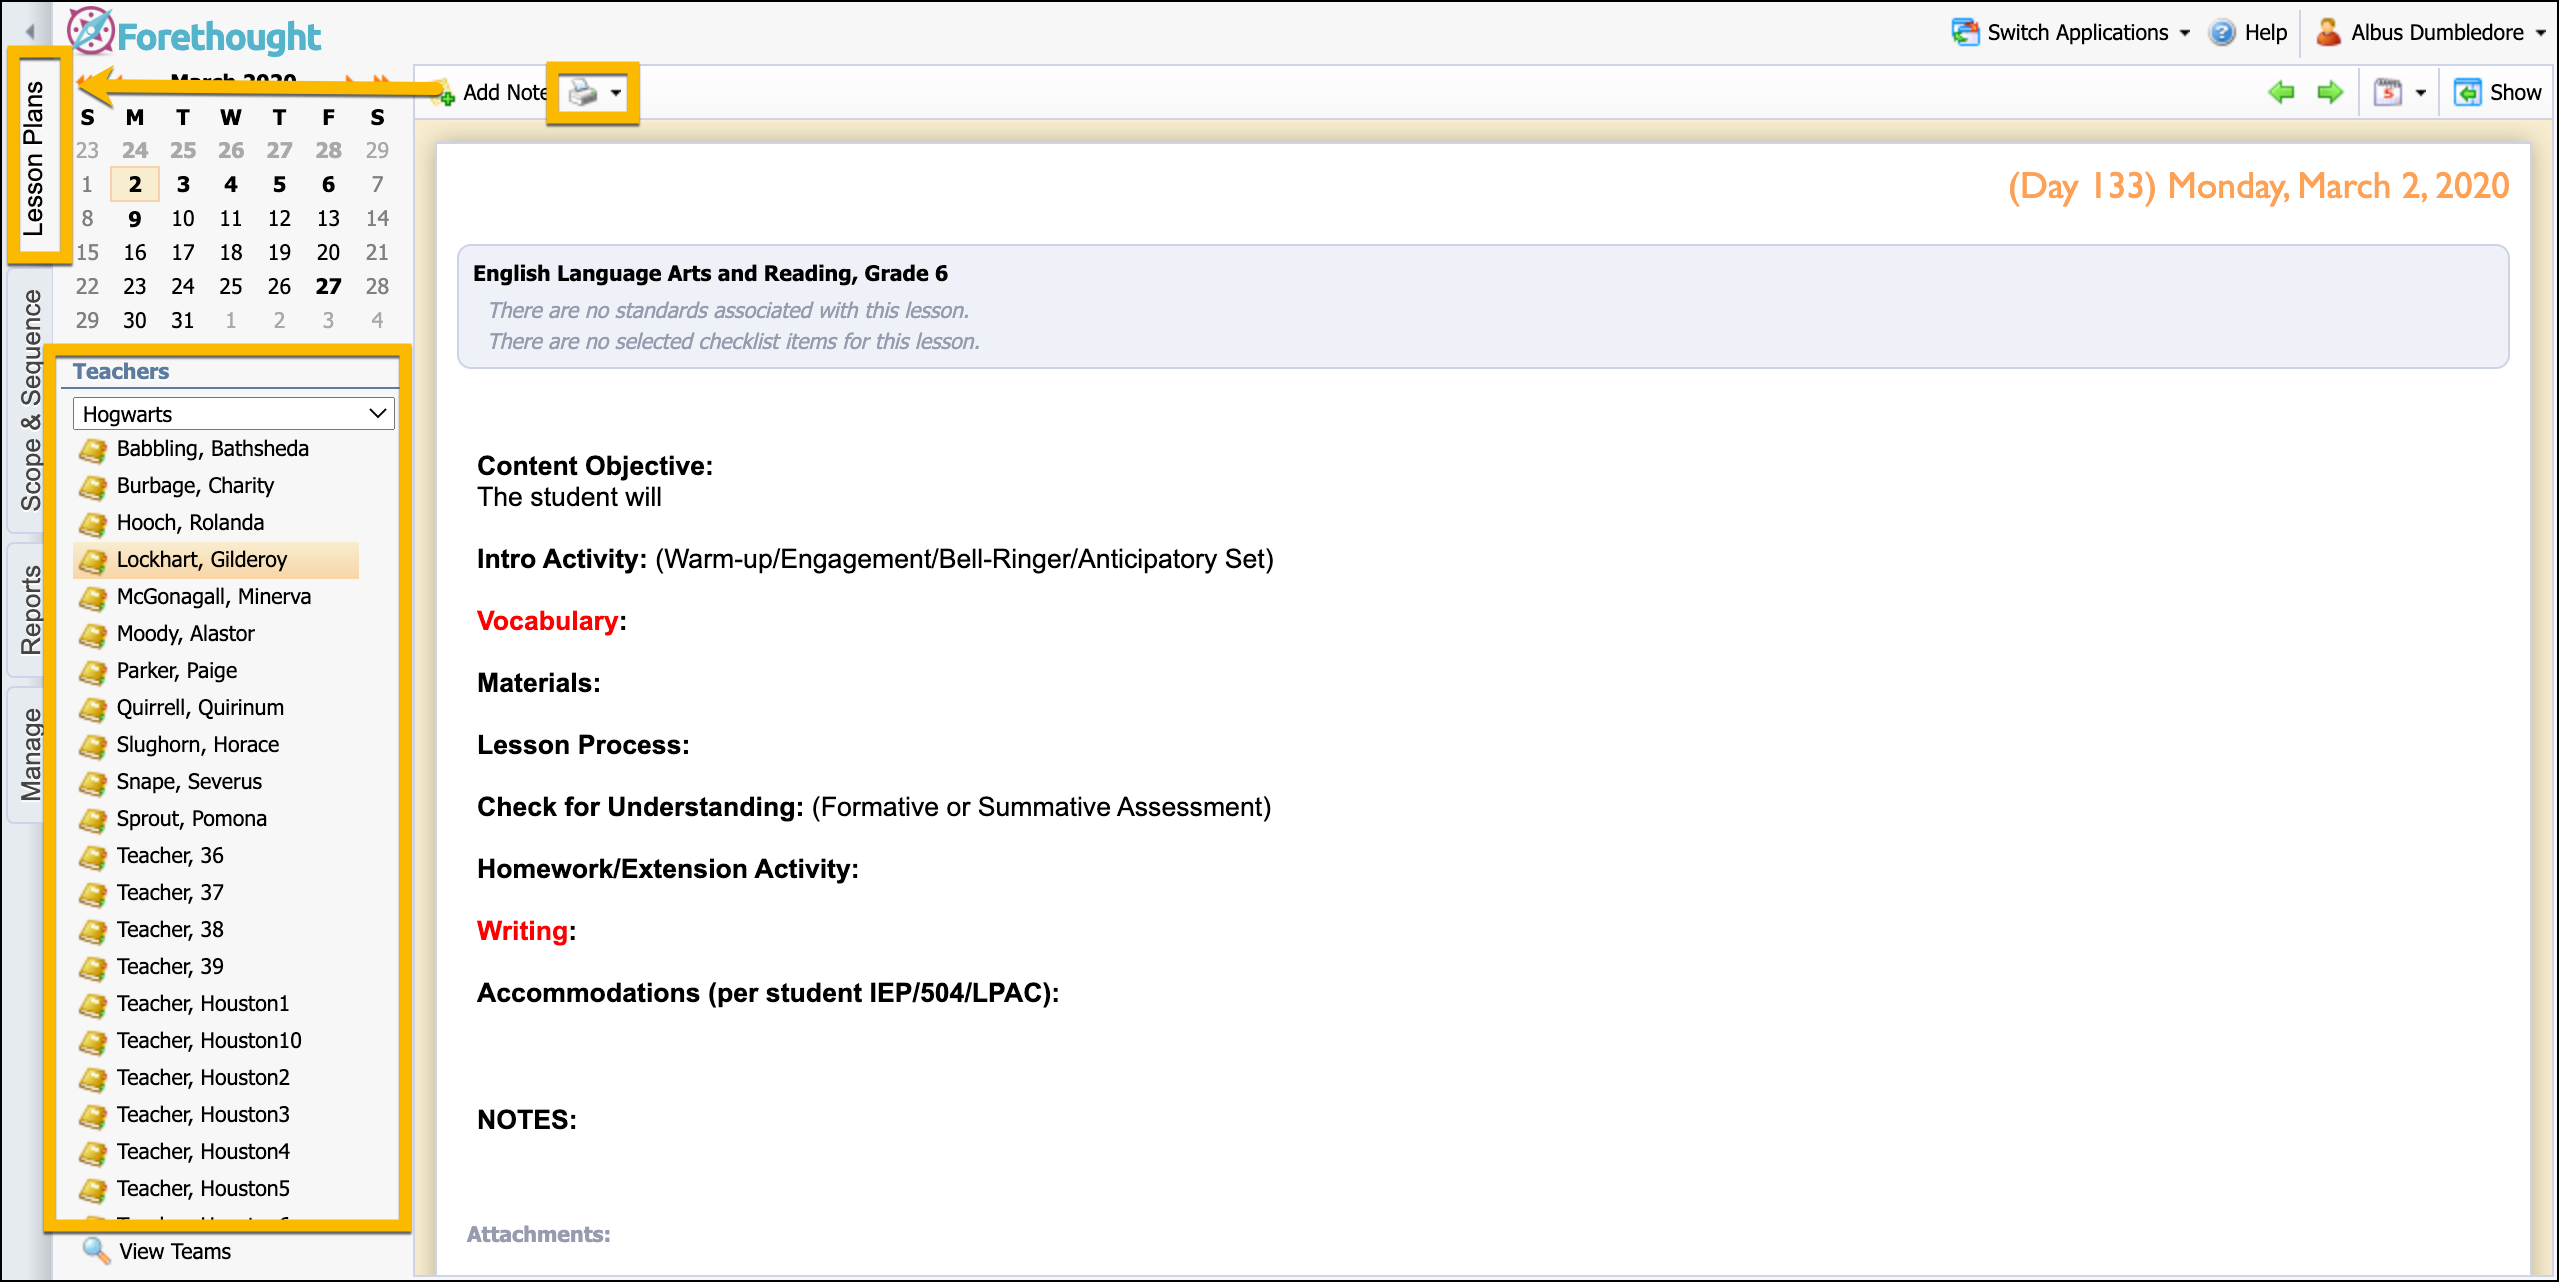
Task: Click the Forethought logo
Action: pos(194,34)
